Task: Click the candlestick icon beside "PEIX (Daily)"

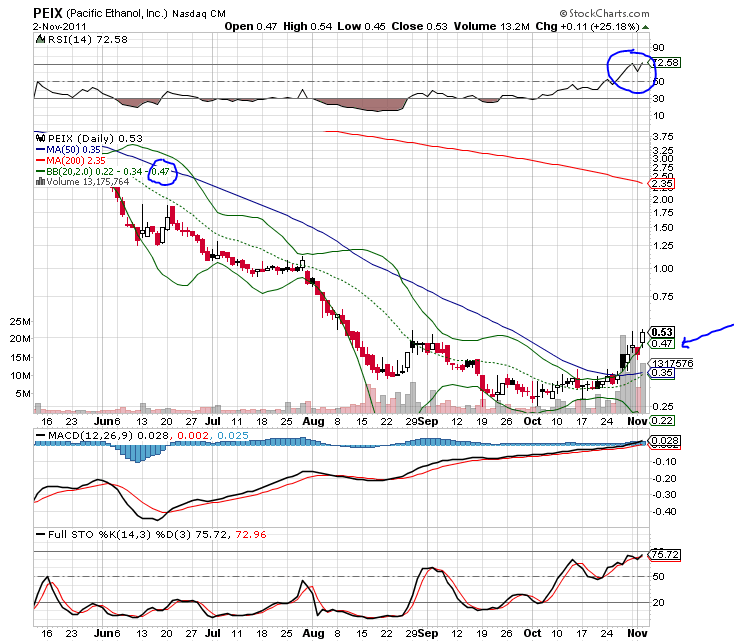Action: pyautogui.click(x=40, y=138)
